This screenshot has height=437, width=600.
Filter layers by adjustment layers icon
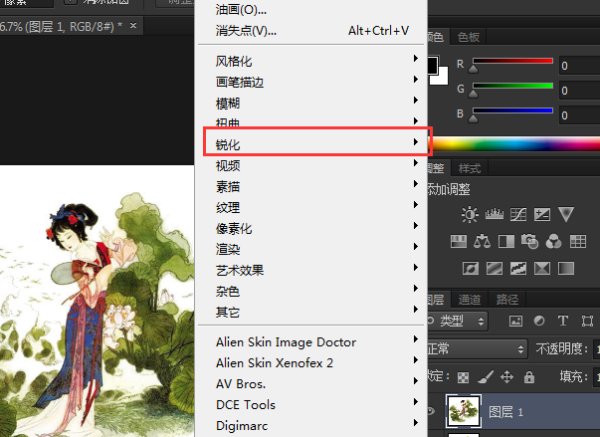click(539, 321)
